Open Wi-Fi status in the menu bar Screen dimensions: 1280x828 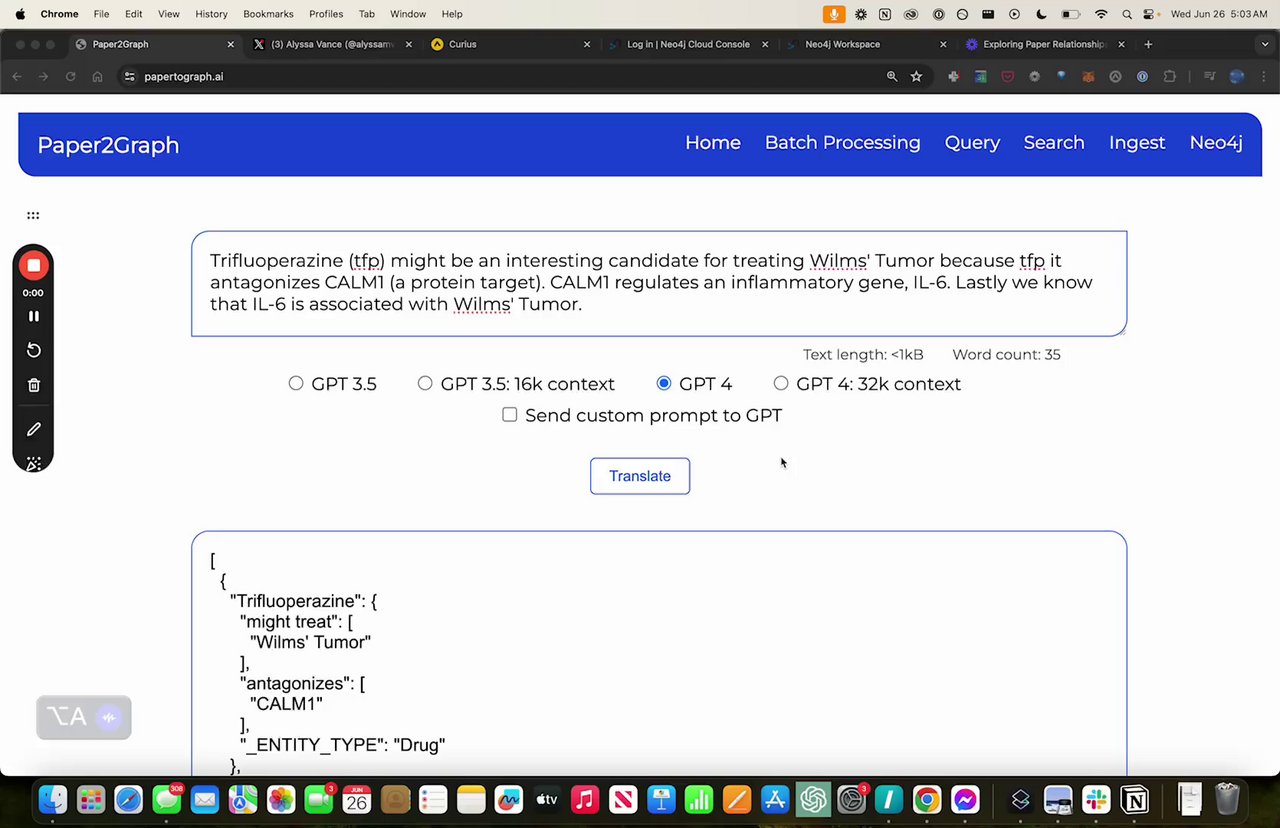click(x=1101, y=14)
